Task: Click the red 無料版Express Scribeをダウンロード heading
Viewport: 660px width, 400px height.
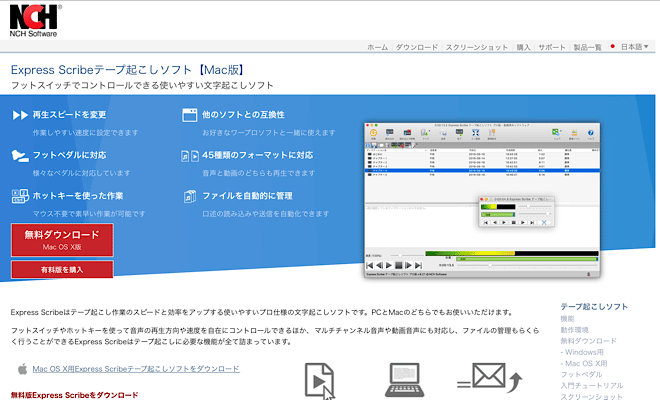Action: pos(75,395)
